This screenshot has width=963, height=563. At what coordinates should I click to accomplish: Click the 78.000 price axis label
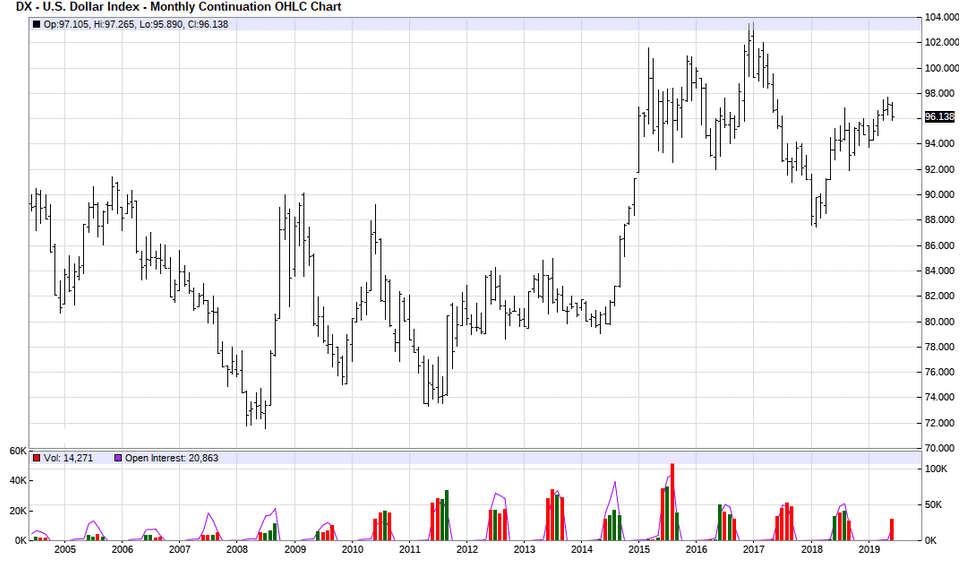click(940, 347)
